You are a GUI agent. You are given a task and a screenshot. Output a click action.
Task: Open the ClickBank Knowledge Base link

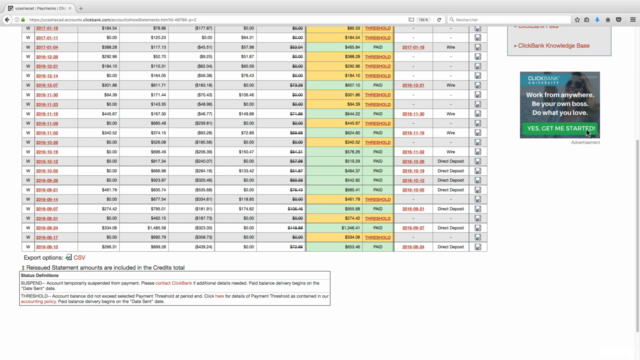[x=553, y=46]
